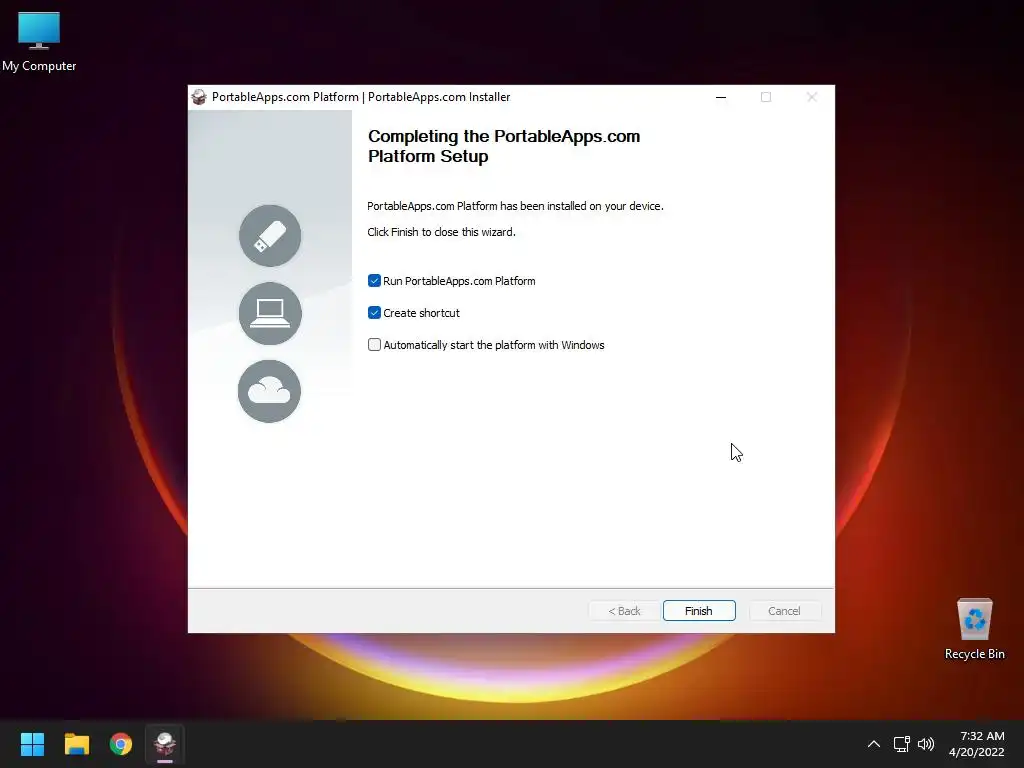Open My Computer desktop icon
The height and width of the screenshot is (768, 1024).
[x=39, y=42]
